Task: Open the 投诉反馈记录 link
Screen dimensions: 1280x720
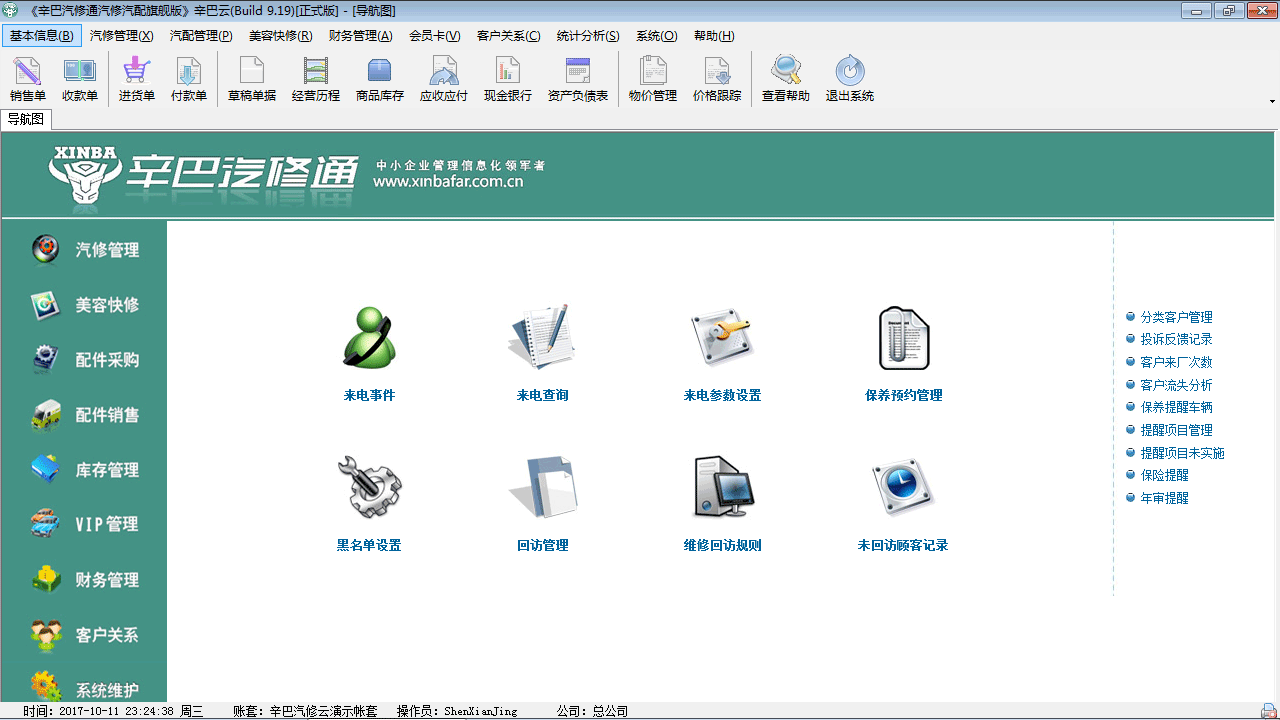Action: (x=1176, y=339)
